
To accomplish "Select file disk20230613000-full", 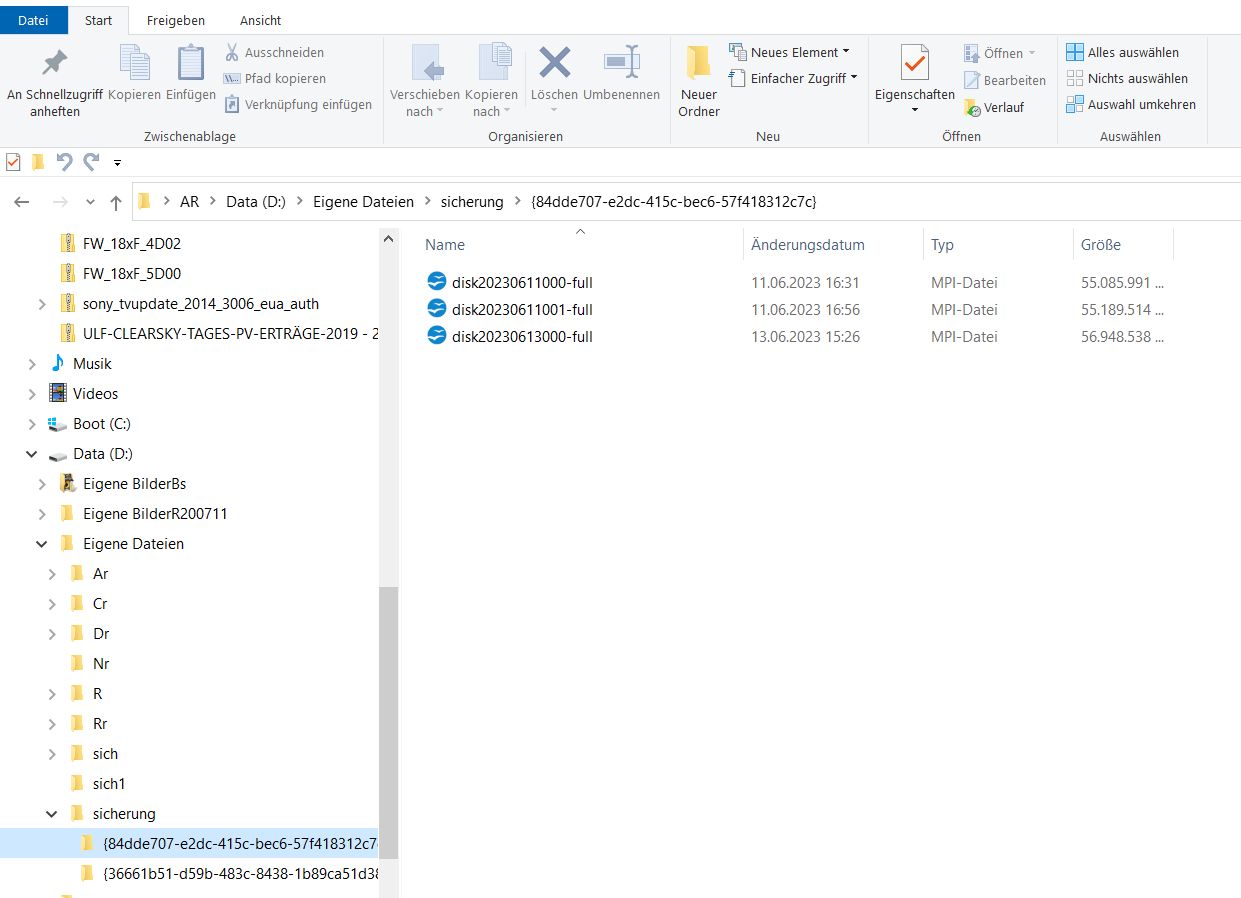I will [522, 336].
